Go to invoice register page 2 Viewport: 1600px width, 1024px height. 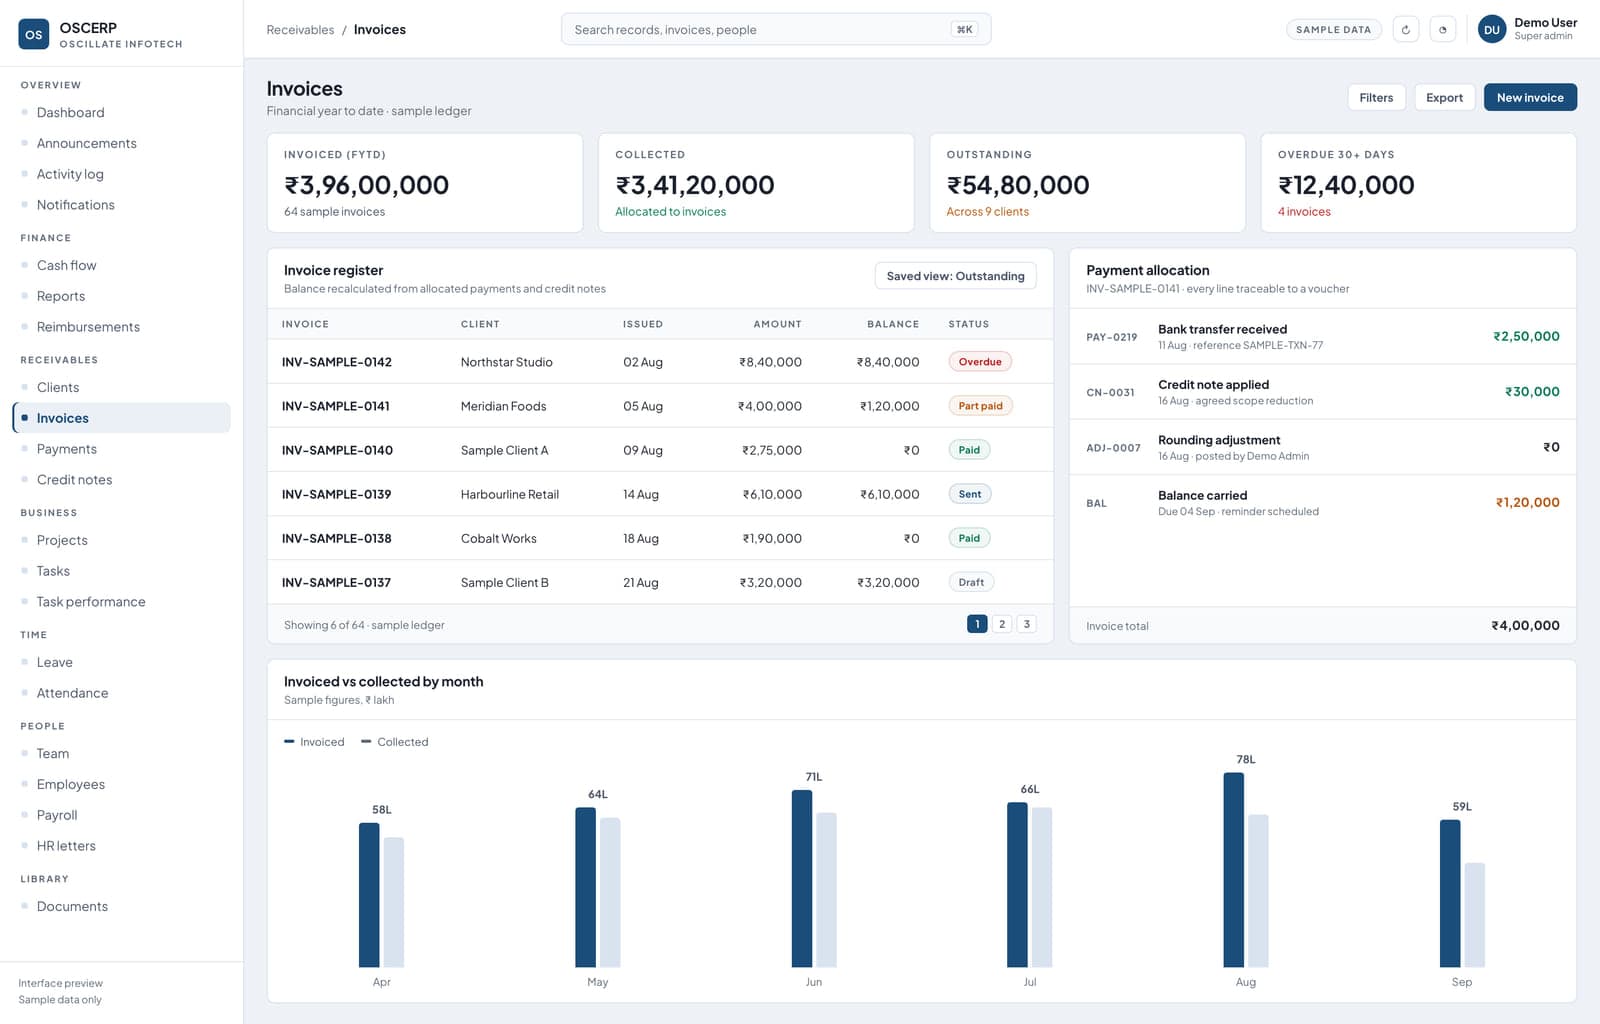tap(1002, 624)
